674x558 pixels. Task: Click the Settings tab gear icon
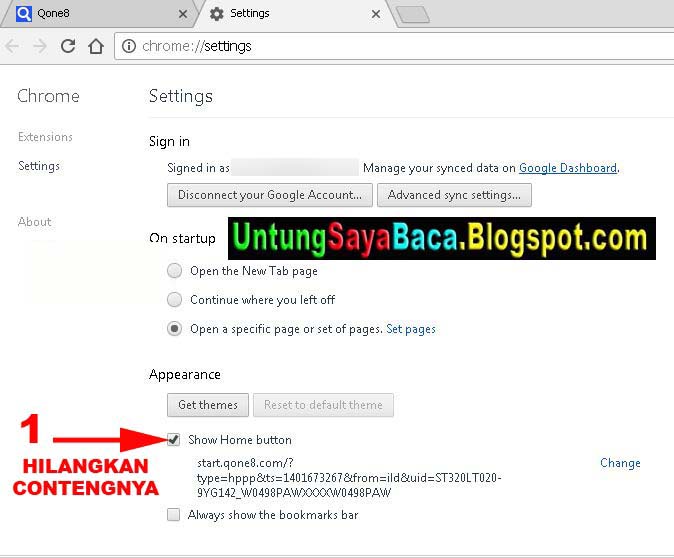click(217, 14)
